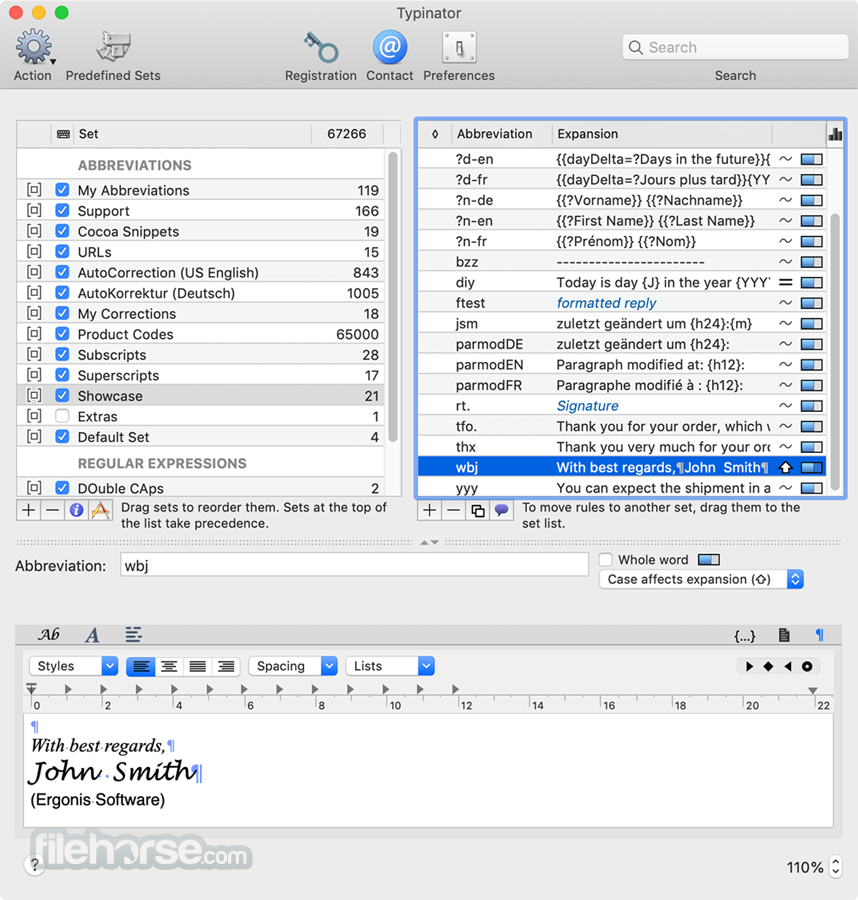This screenshot has width=858, height=900.
Task: Select the left tab stop triangle
Action: (750, 666)
